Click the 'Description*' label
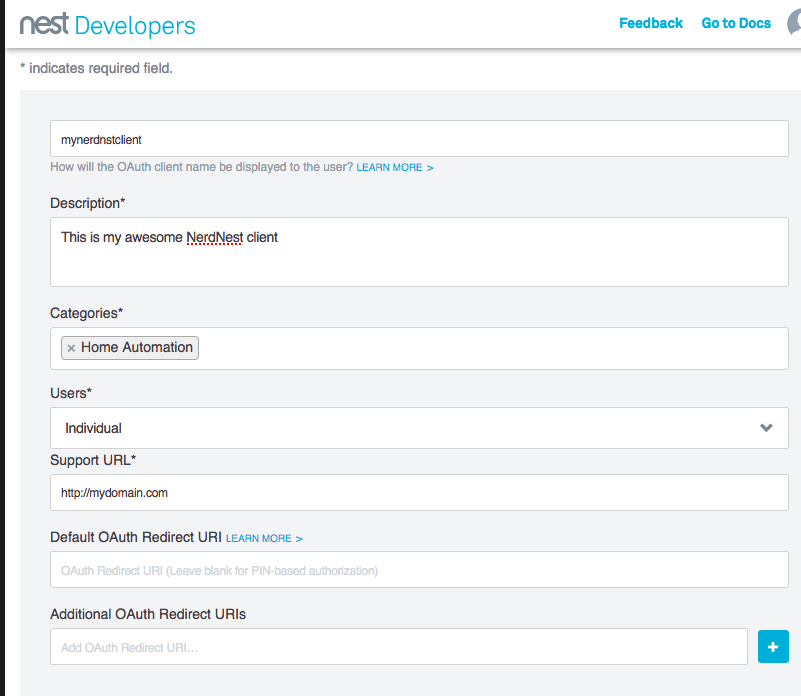The width and height of the screenshot is (801, 696). 87,203
